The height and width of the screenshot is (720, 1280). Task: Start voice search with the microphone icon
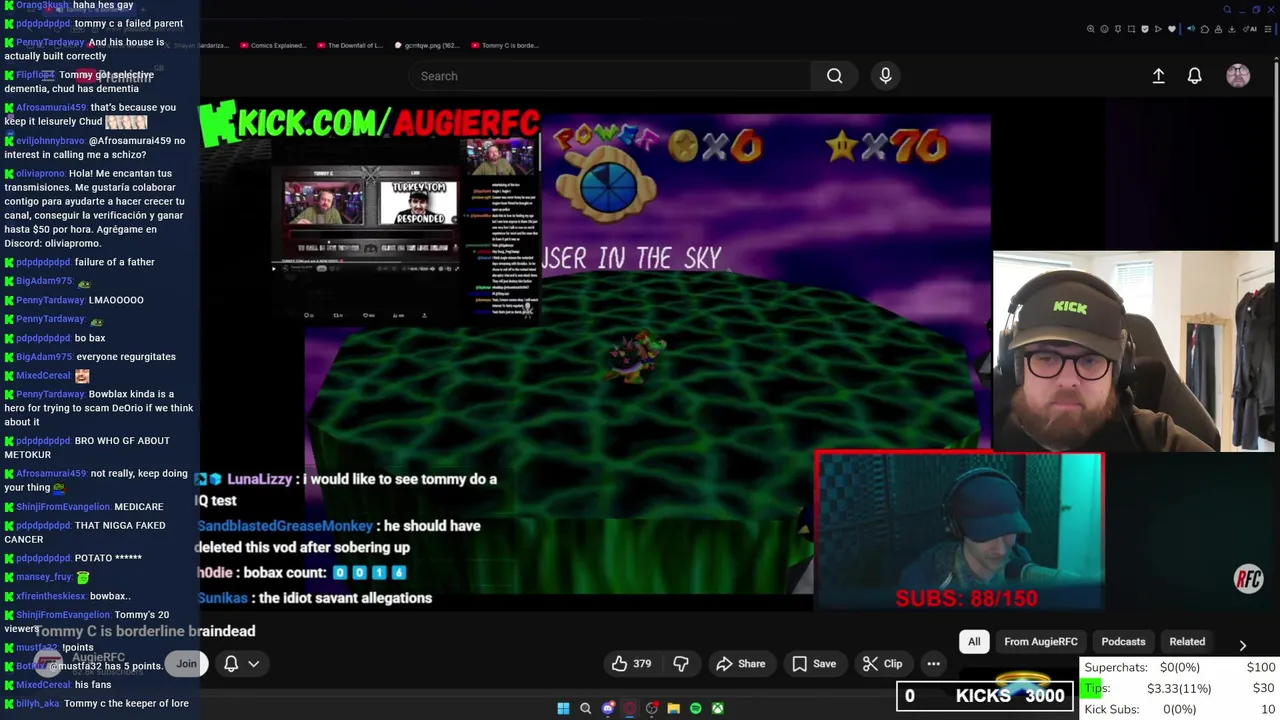pyautogui.click(x=885, y=76)
